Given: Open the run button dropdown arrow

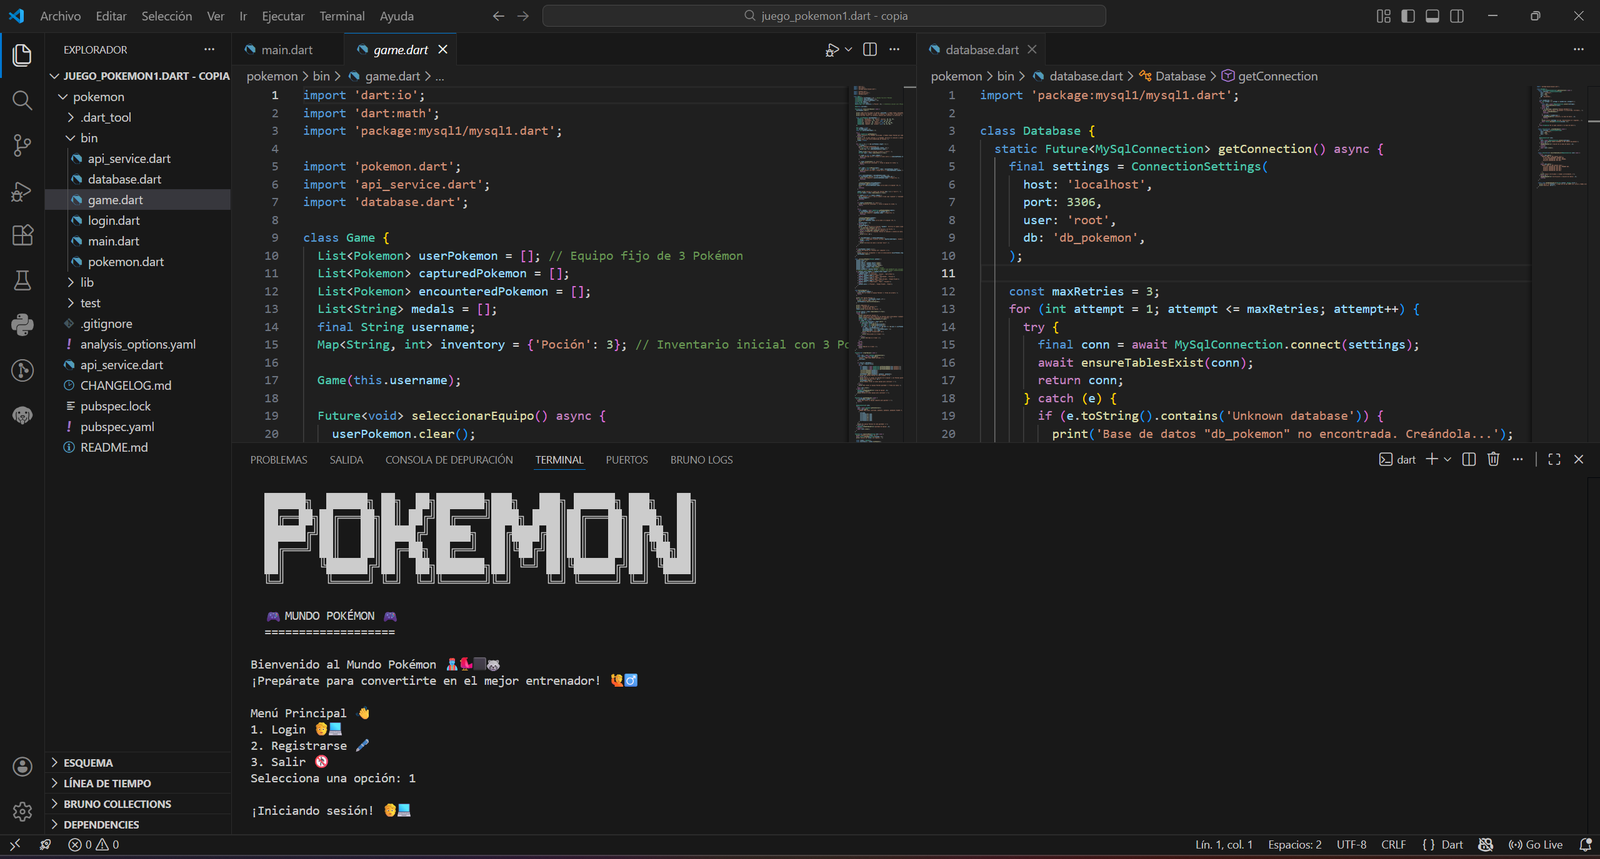Looking at the screenshot, I should click(849, 49).
